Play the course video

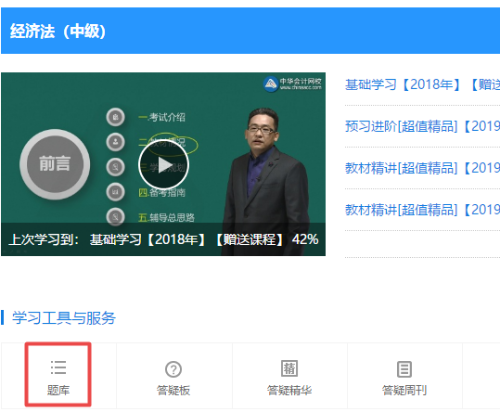pyautogui.click(x=164, y=165)
